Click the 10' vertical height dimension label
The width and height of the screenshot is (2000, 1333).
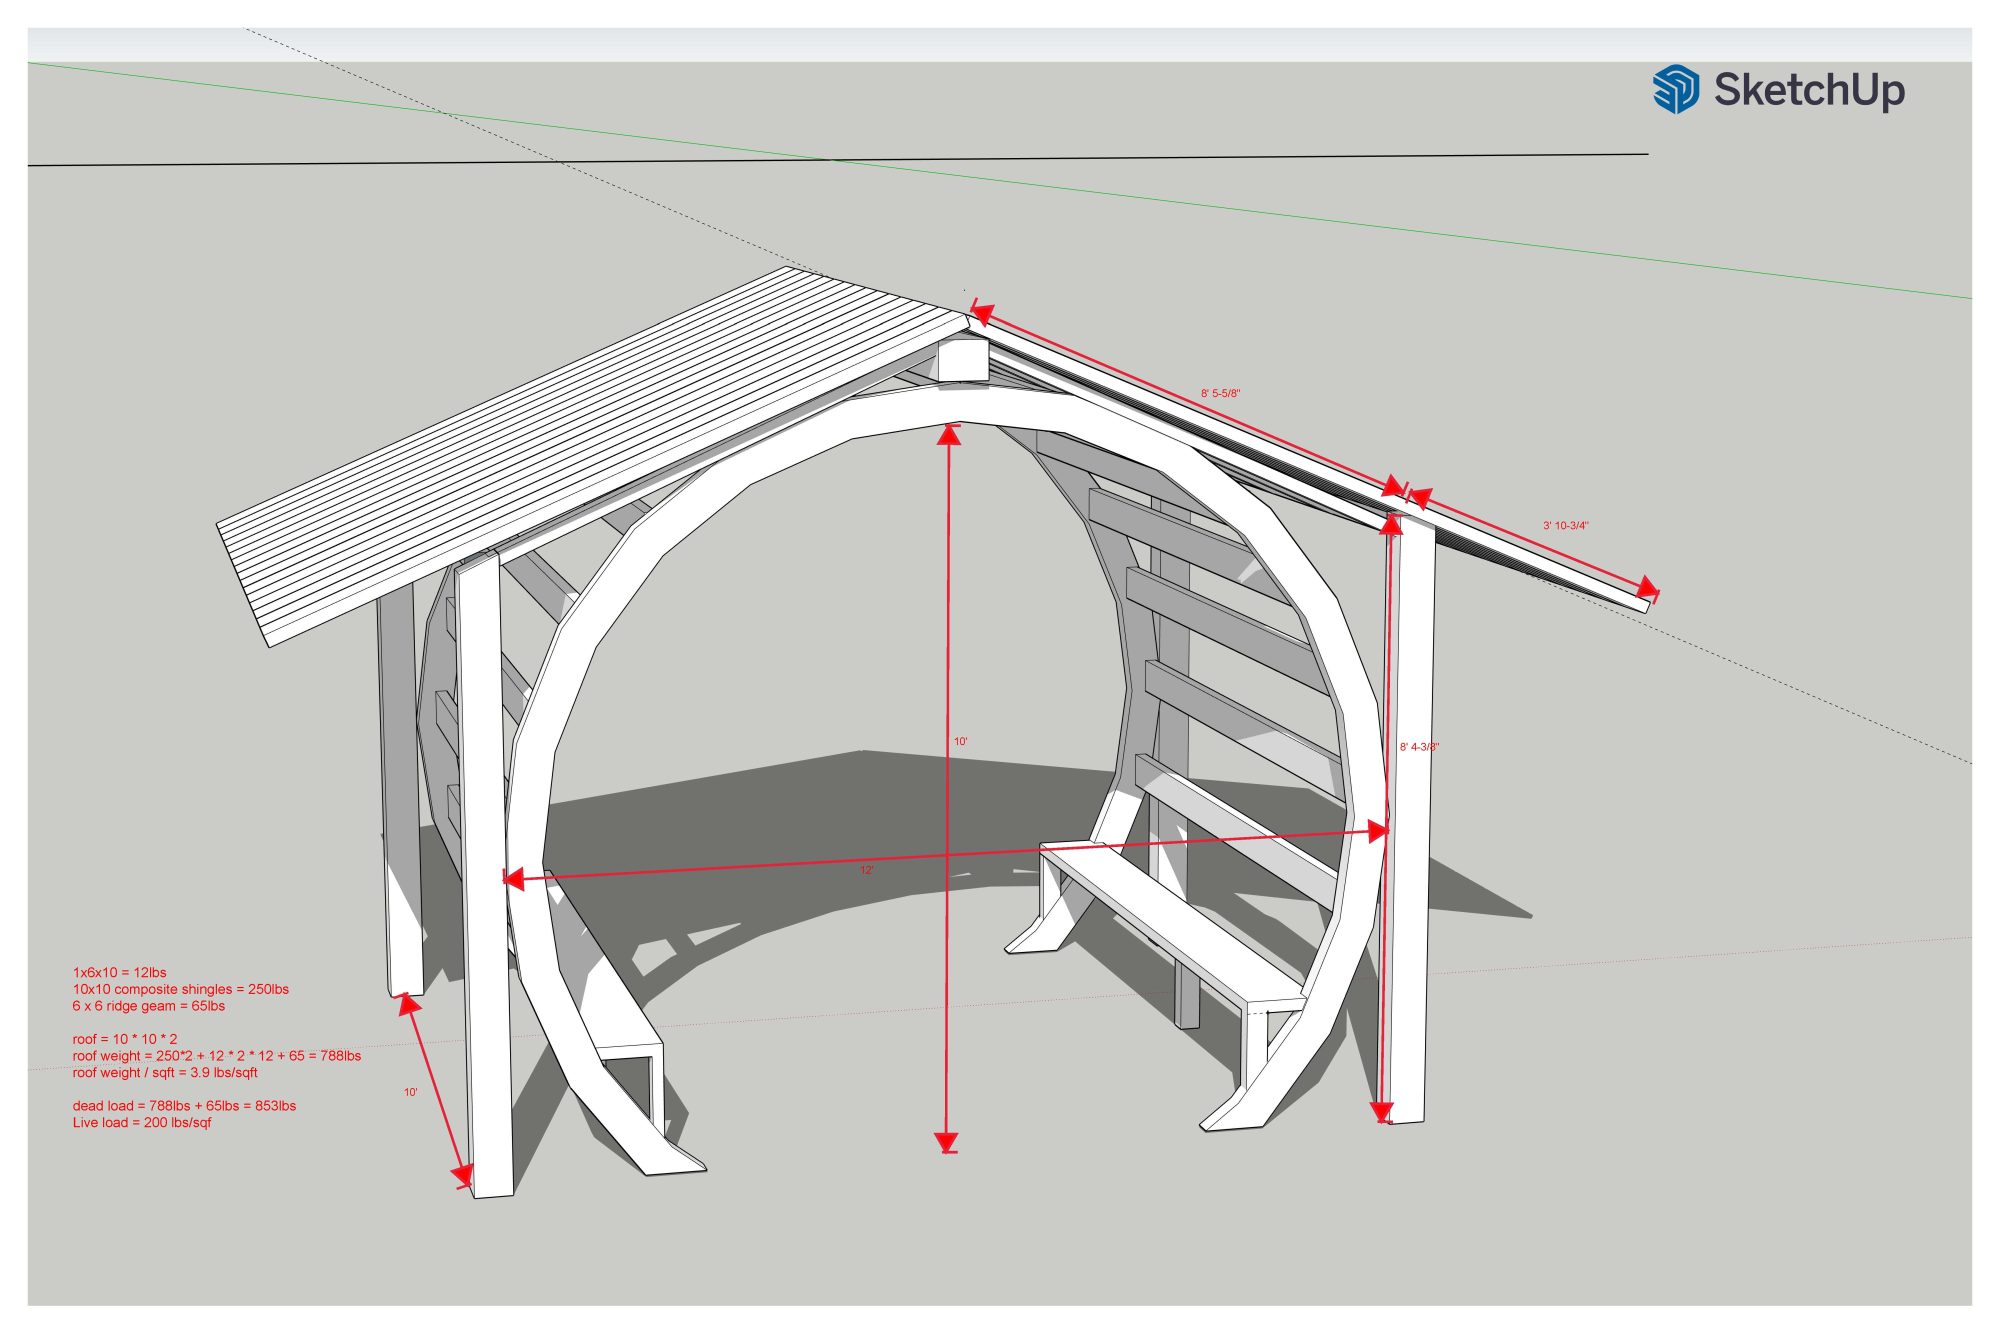pos(960,742)
